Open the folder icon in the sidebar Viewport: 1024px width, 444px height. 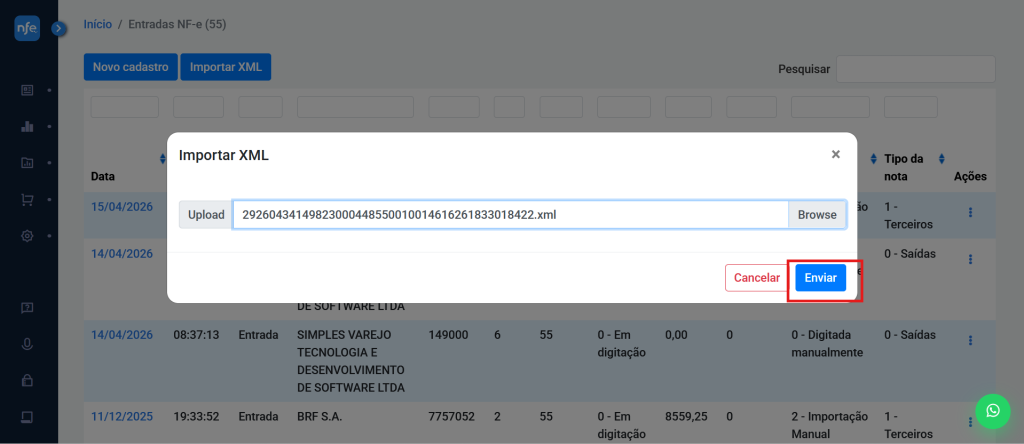[x=27, y=163]
